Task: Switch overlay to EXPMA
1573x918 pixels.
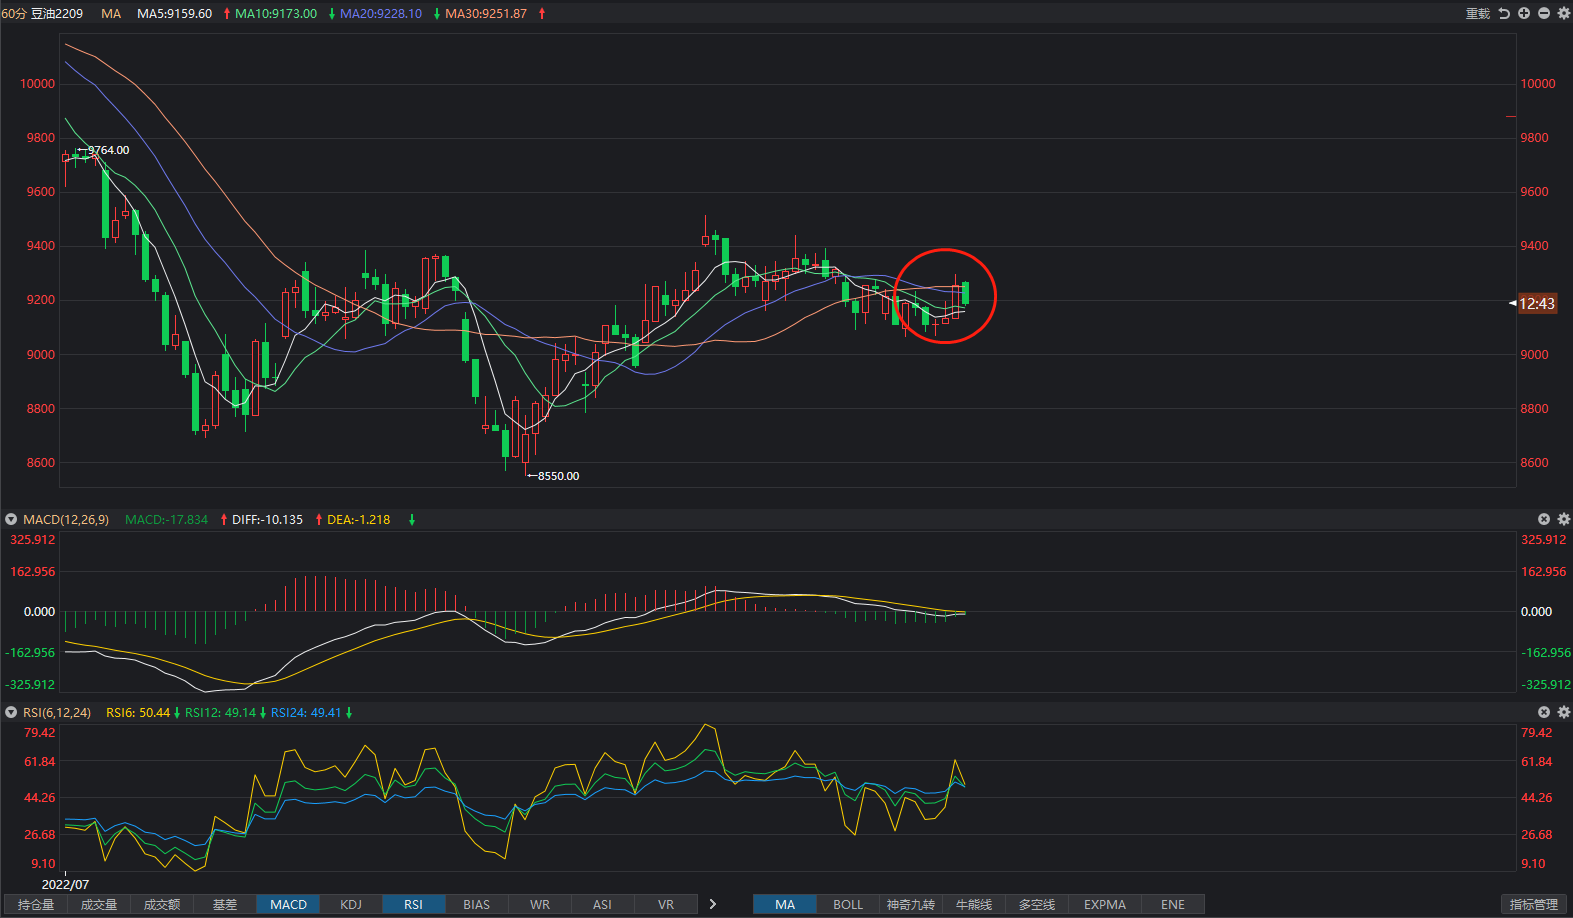Action: (x=1105, y=904)
